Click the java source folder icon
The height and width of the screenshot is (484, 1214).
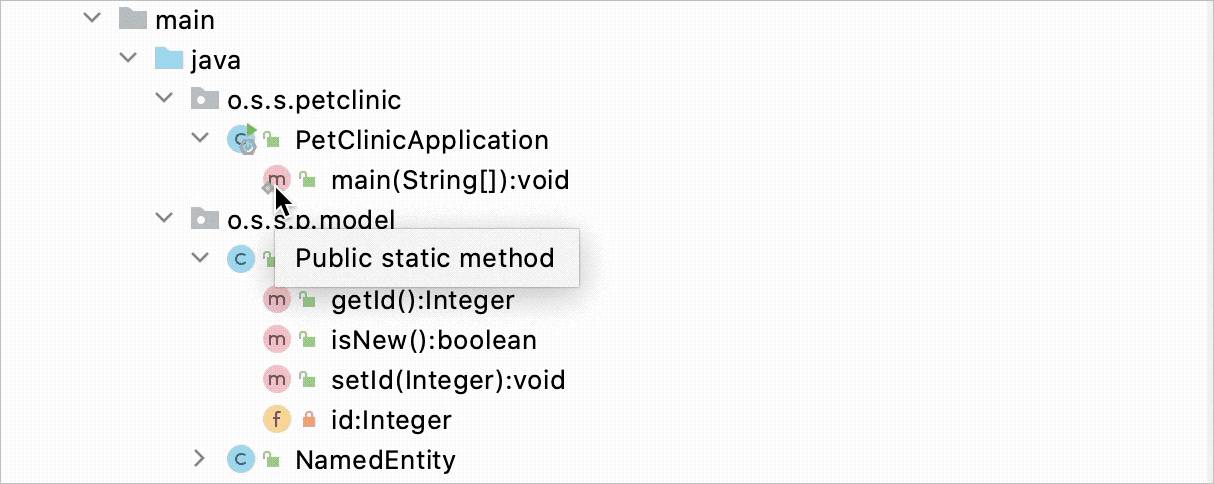pyautogui.click(x=168, y=60)
